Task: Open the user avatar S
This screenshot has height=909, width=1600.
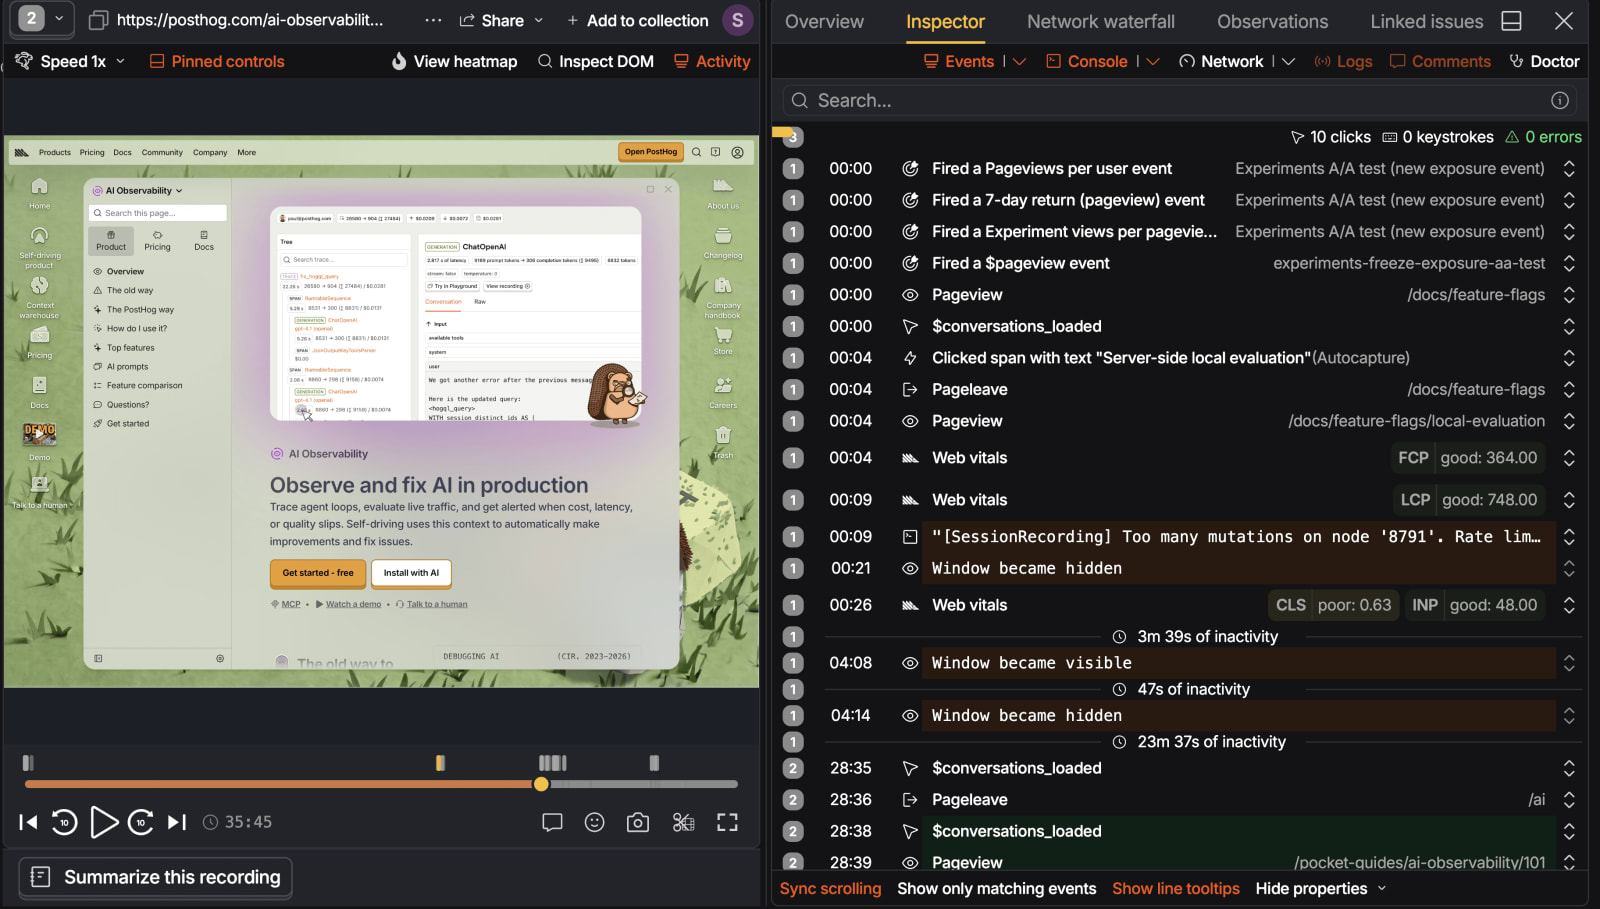Action: [738, 20]
